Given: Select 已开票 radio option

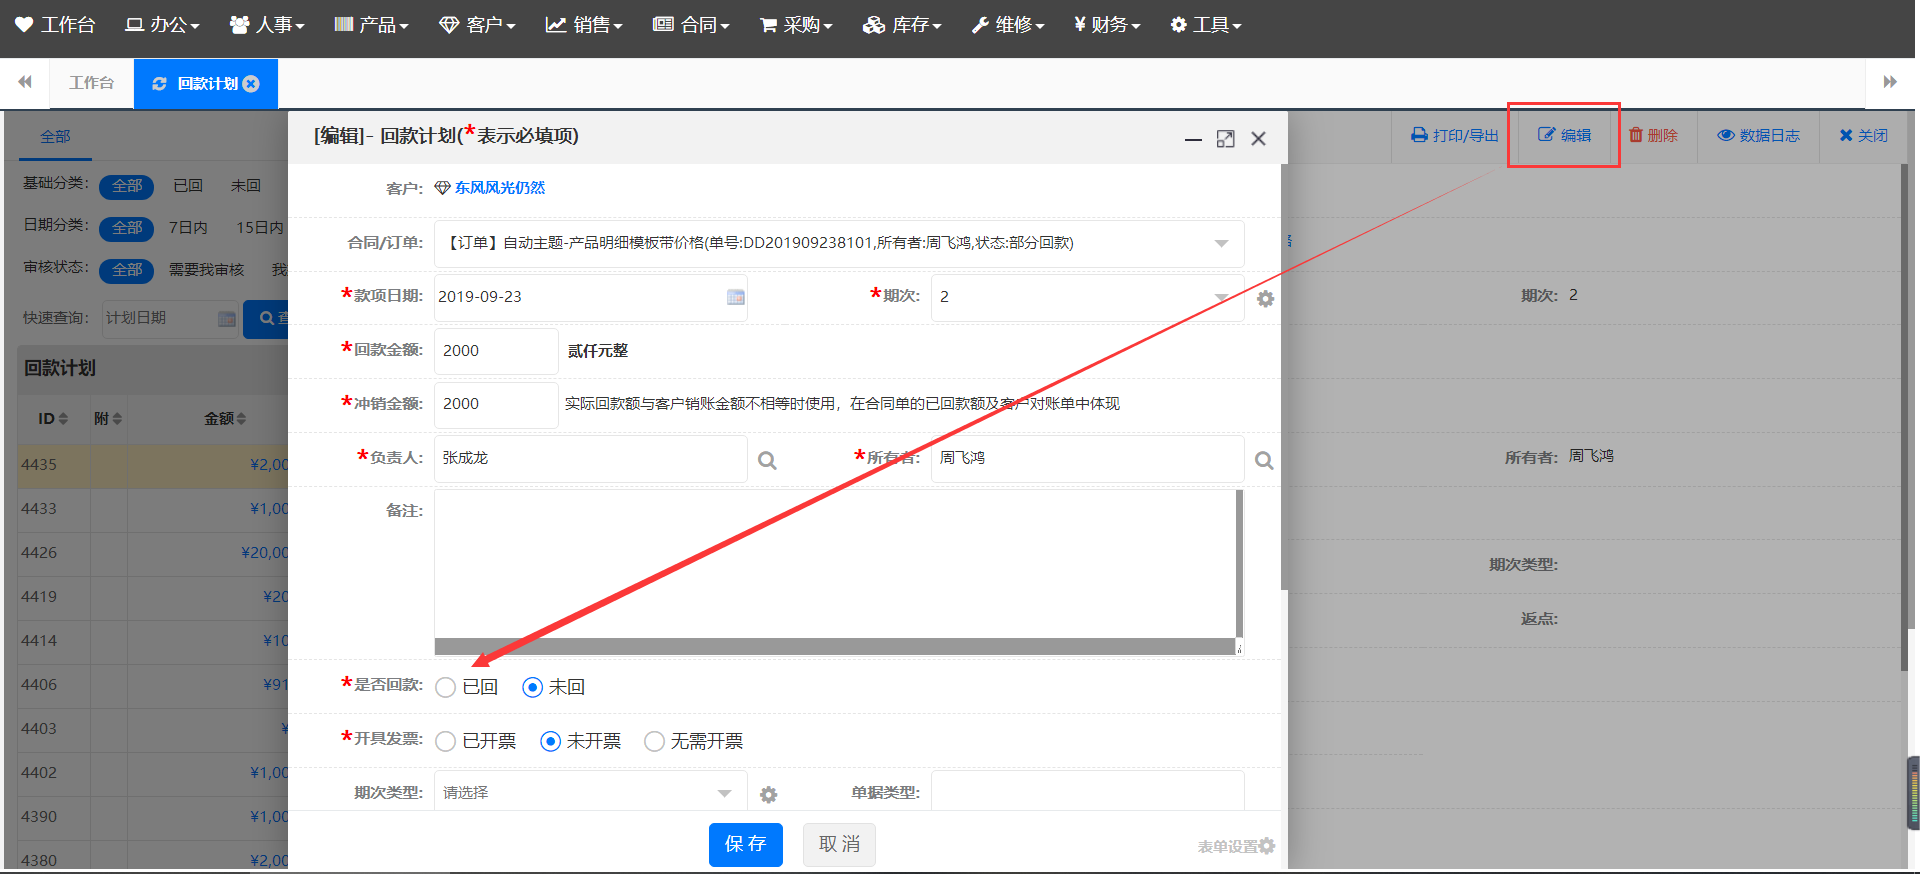Looking at the screenshot, I should click(x=446, y=741).
